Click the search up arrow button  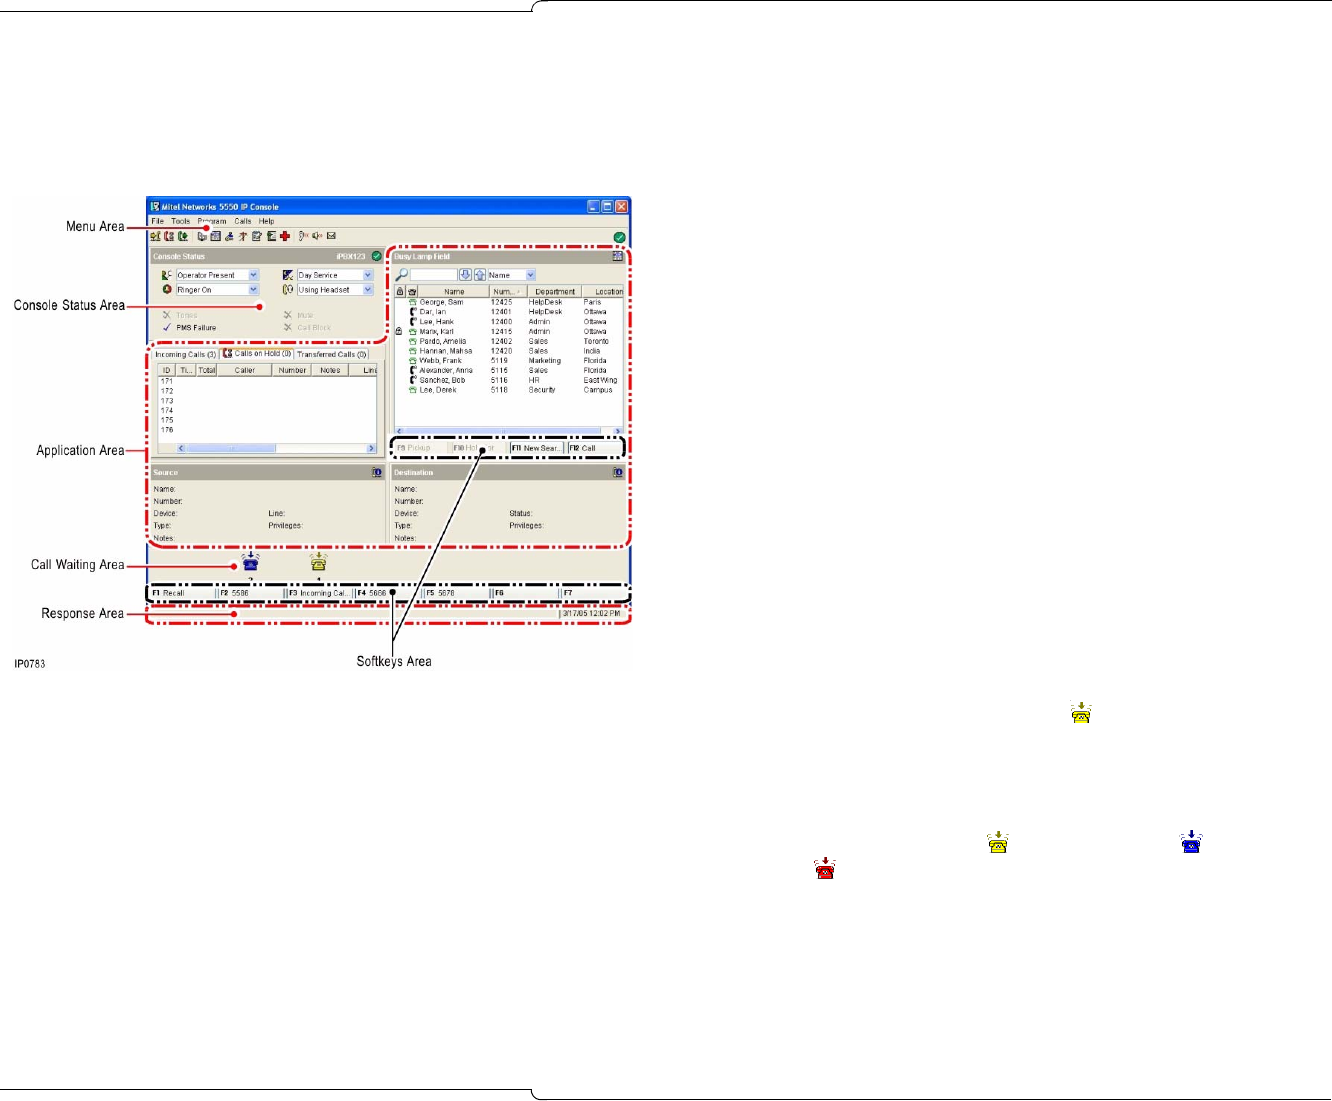pos(480,275)
